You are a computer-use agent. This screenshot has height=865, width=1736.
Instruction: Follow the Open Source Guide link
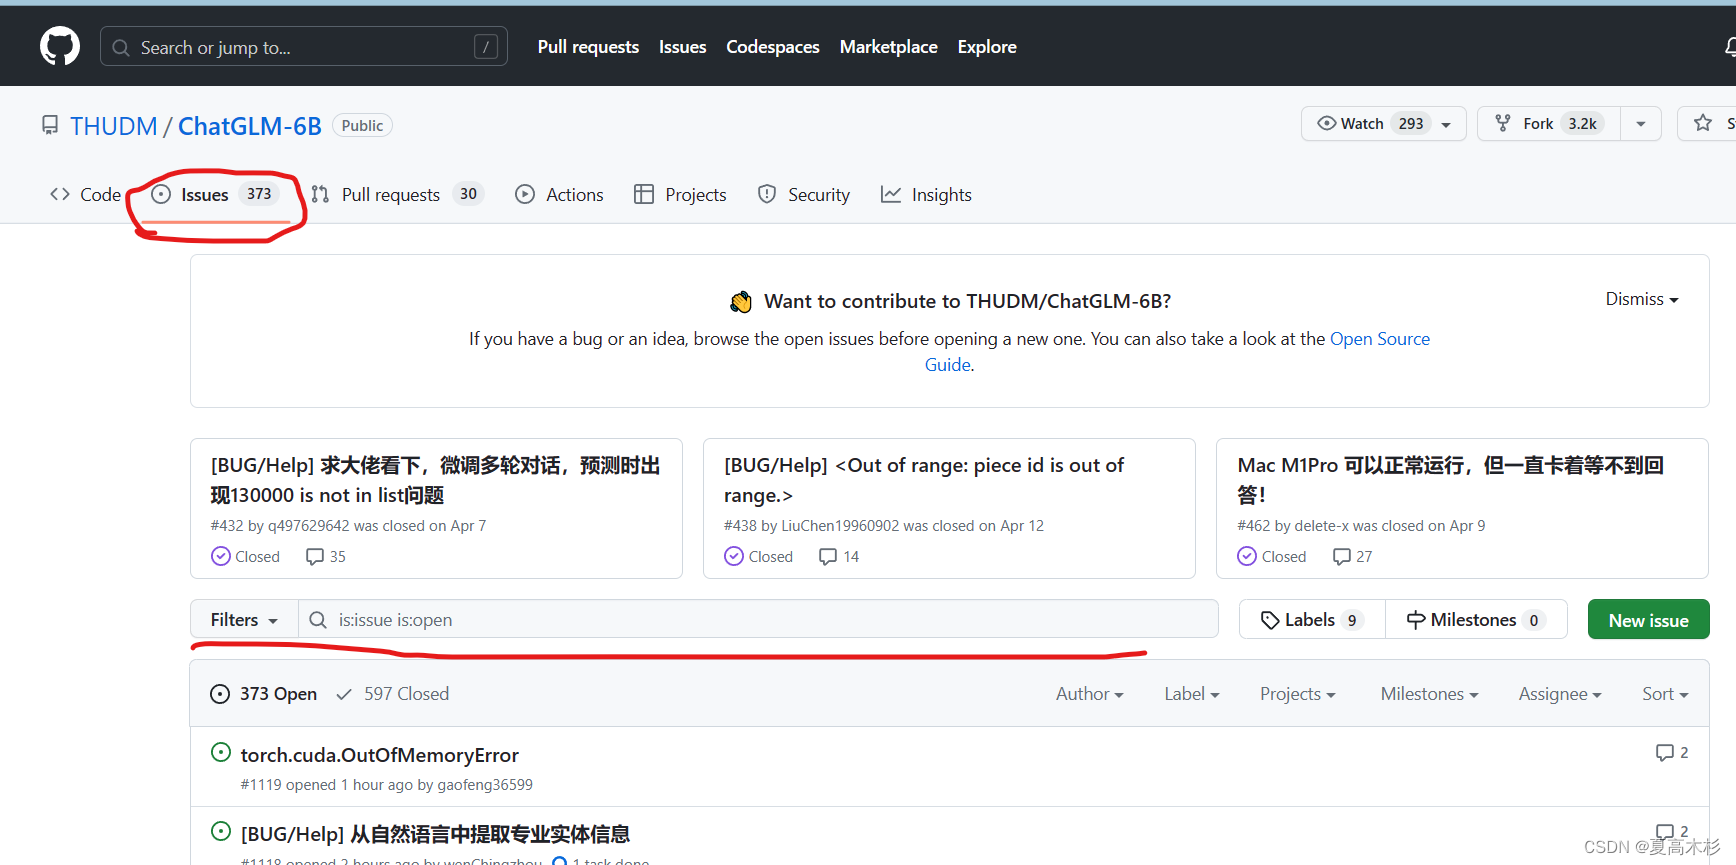[1379, 339]
